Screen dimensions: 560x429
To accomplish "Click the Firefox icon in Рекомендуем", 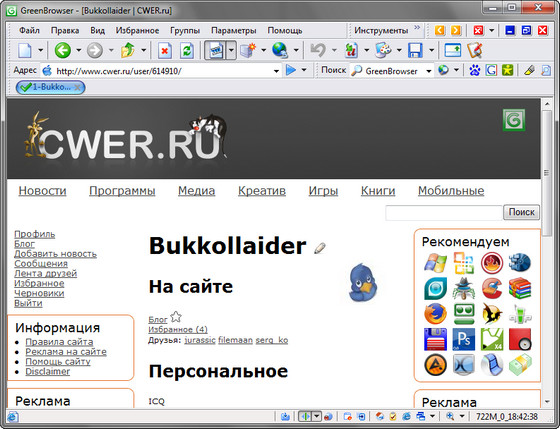I will 435,314.
